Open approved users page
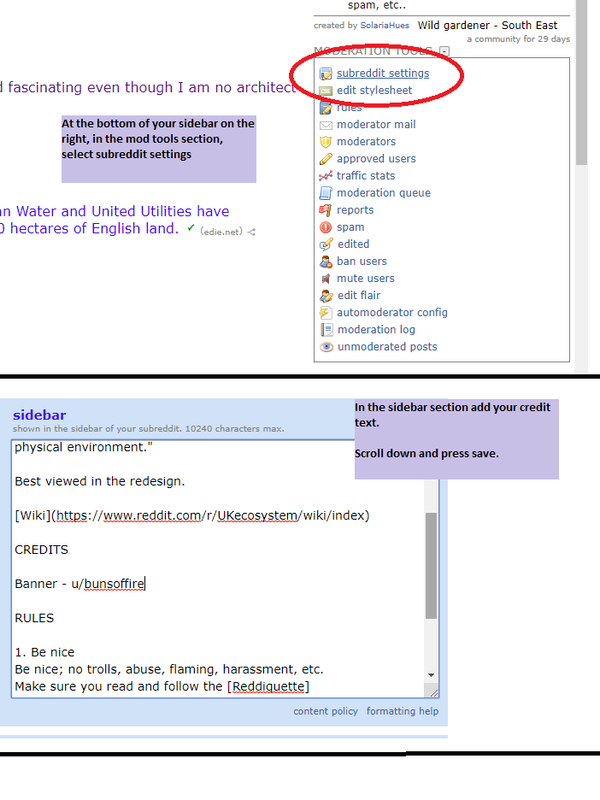Viewport: 600px width, 800px height. [376, 159]
